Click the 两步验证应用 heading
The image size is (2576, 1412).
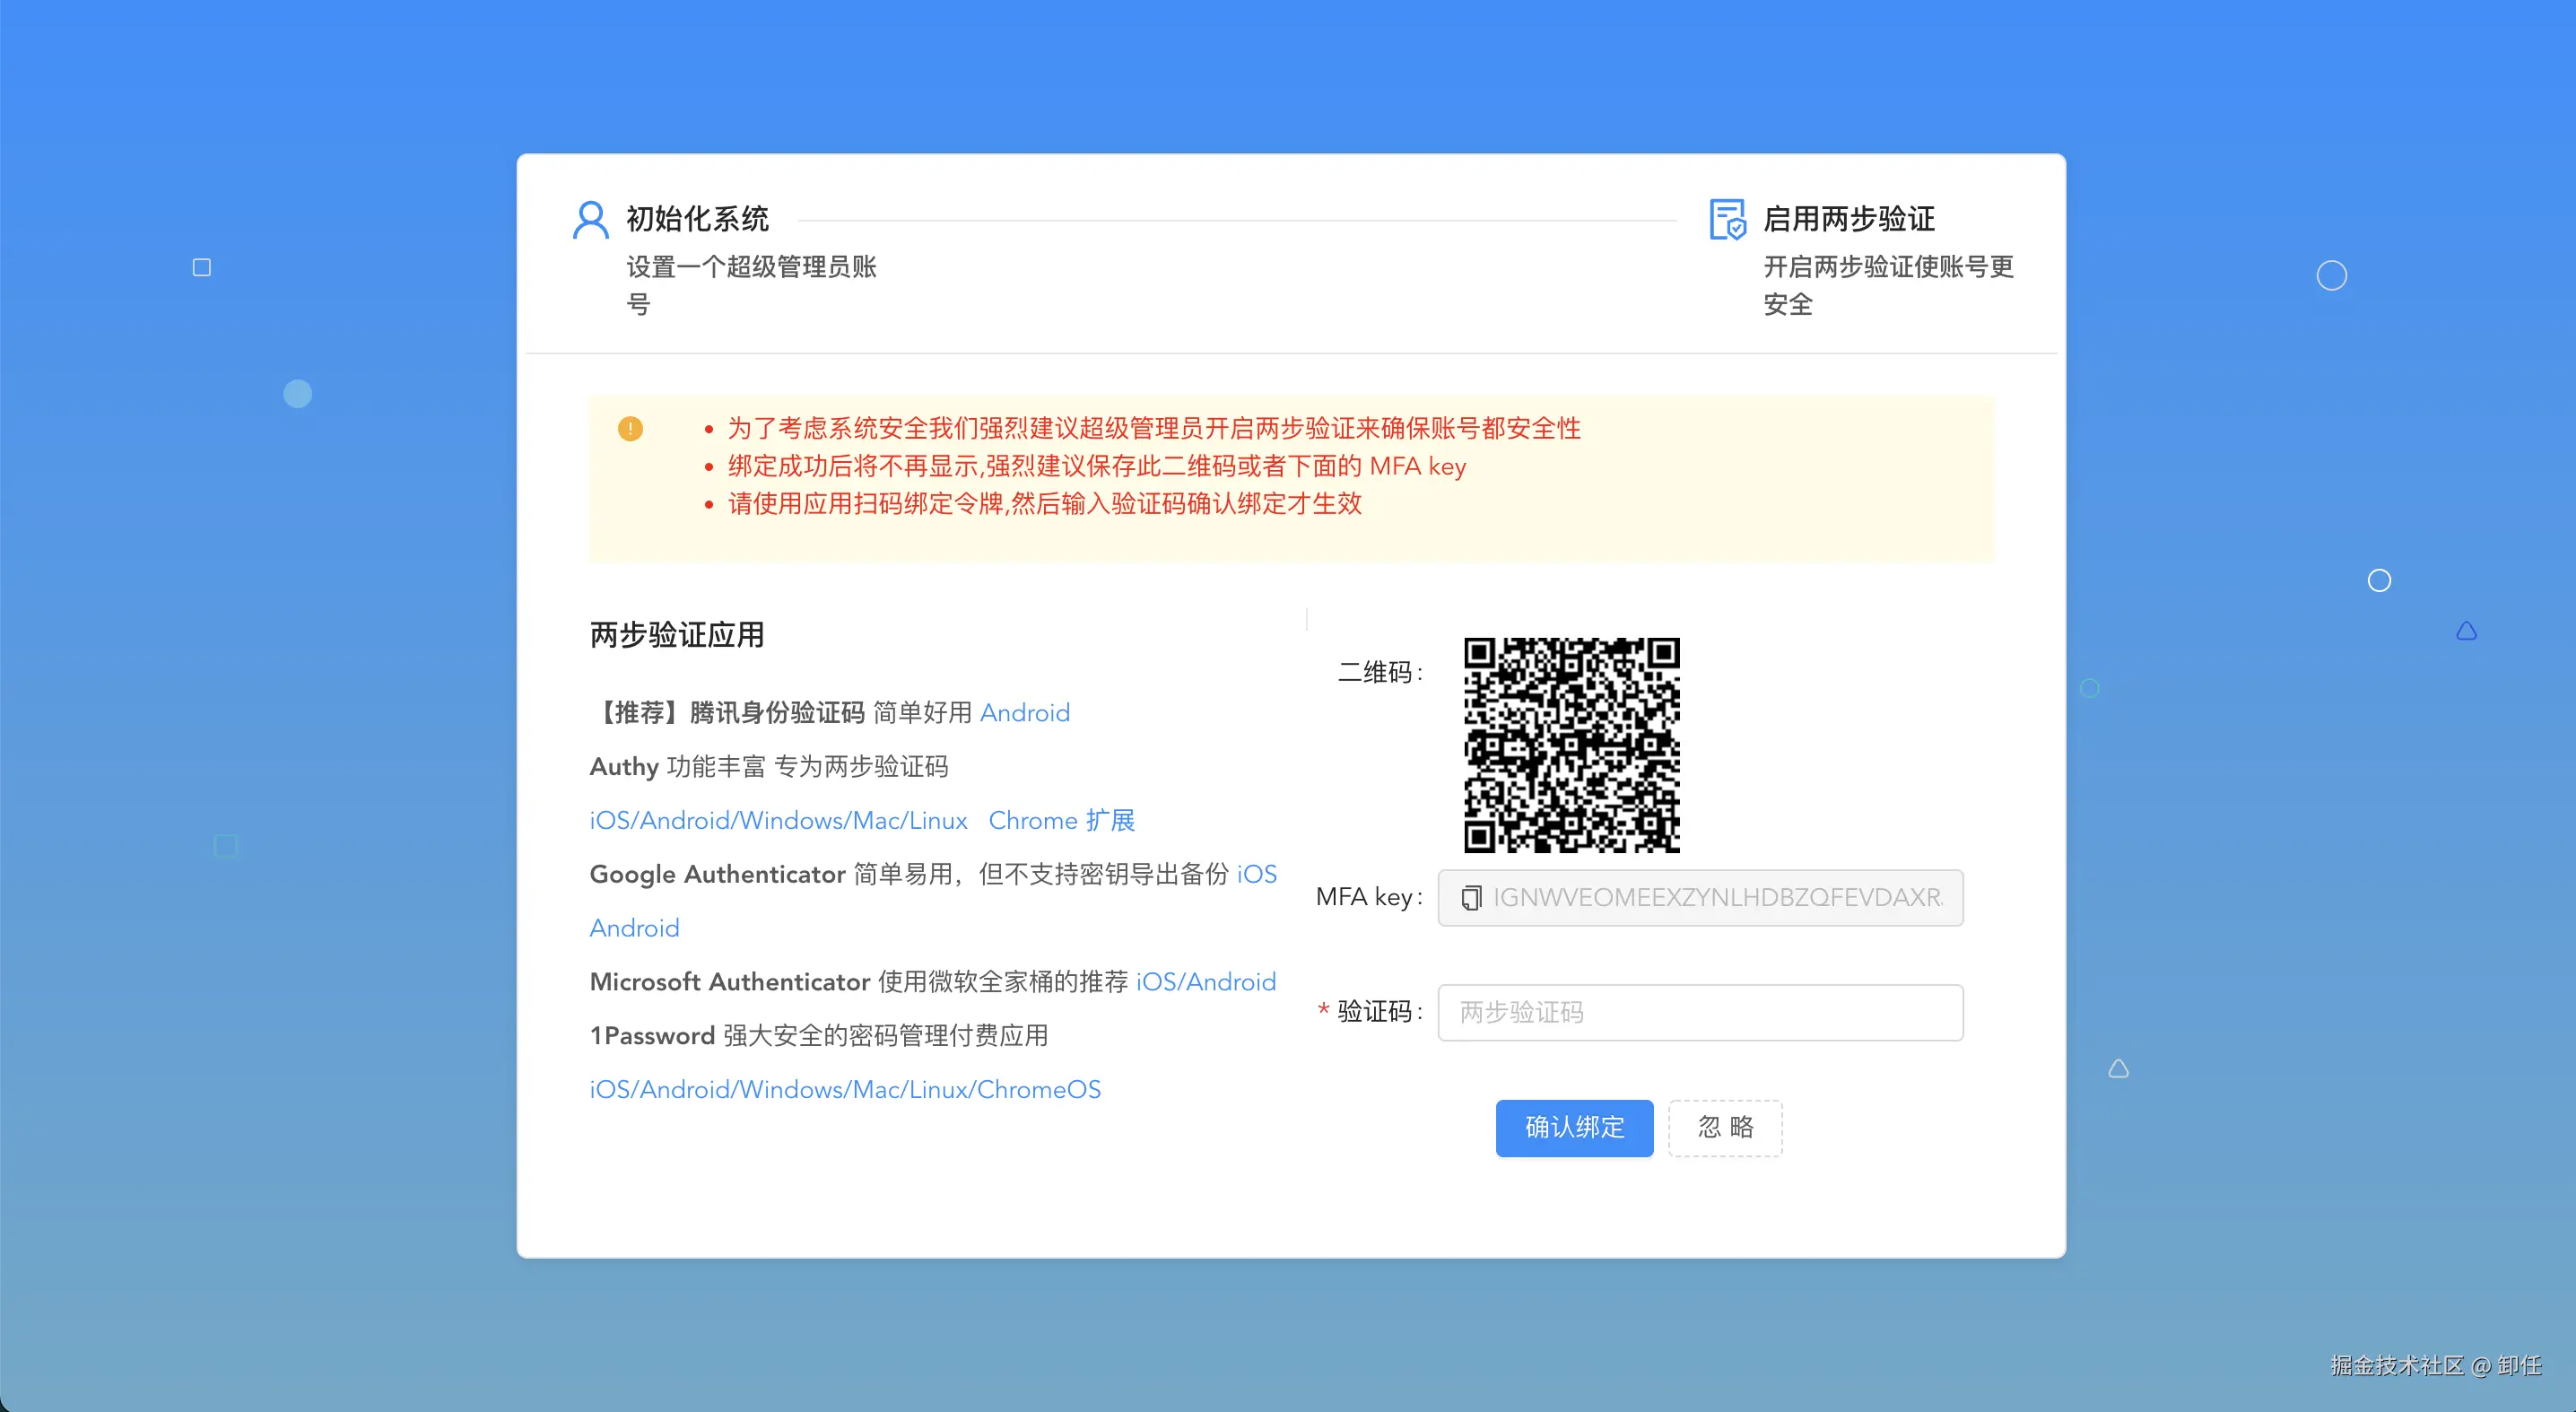click(677, 635)
